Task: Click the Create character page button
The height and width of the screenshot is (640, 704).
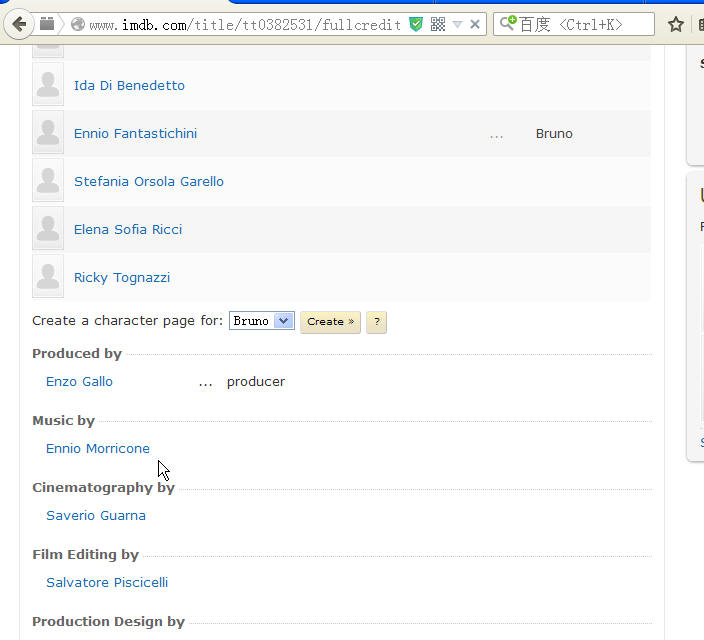Action: tap(330, 322)
